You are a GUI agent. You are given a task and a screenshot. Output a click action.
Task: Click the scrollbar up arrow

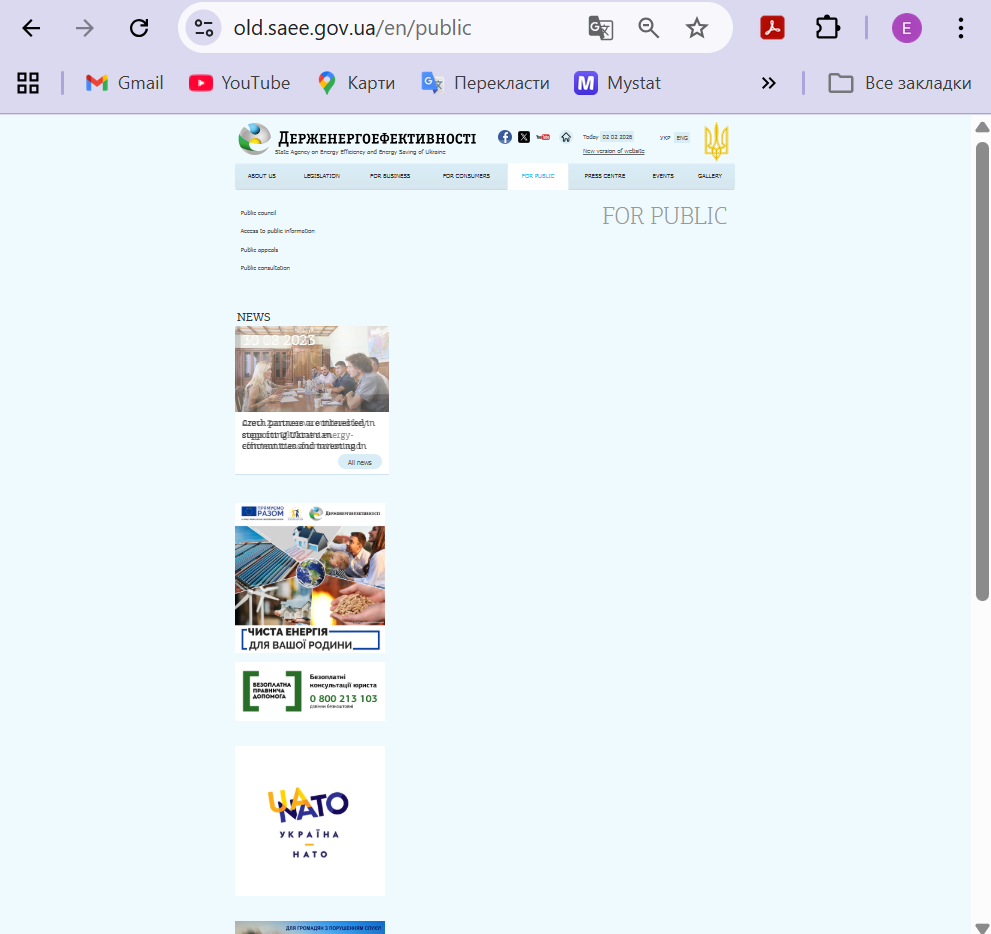point(982,127)
